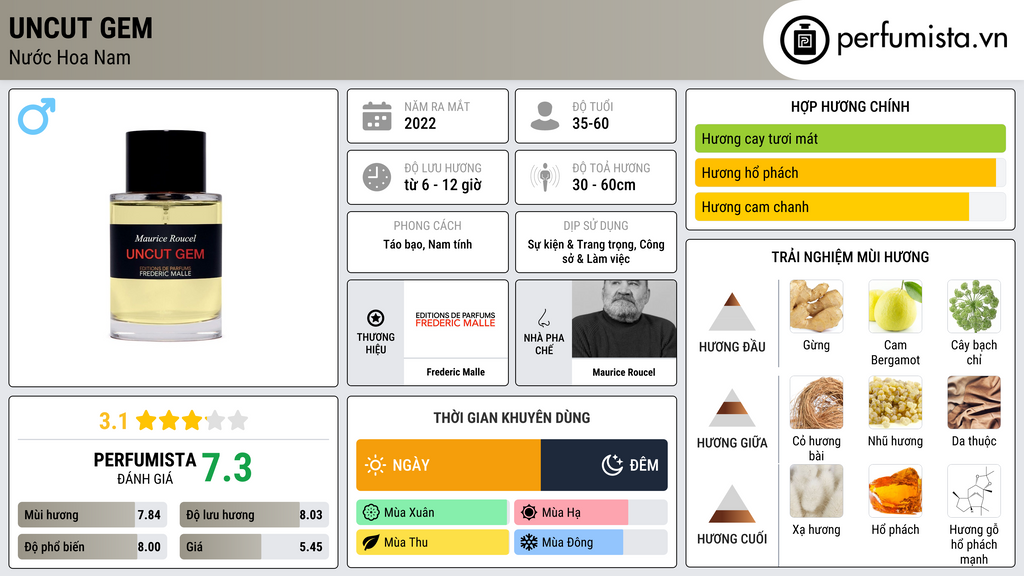
Task: Click the sun icon in the Ngày bar
Action: tap(375, 465)
